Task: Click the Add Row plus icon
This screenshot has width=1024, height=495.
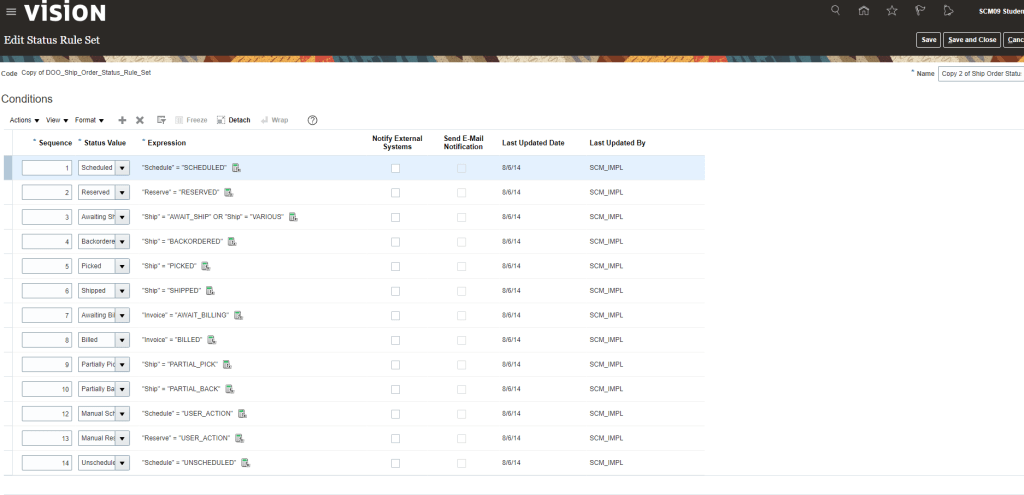Action: click(x=122, y=120)
